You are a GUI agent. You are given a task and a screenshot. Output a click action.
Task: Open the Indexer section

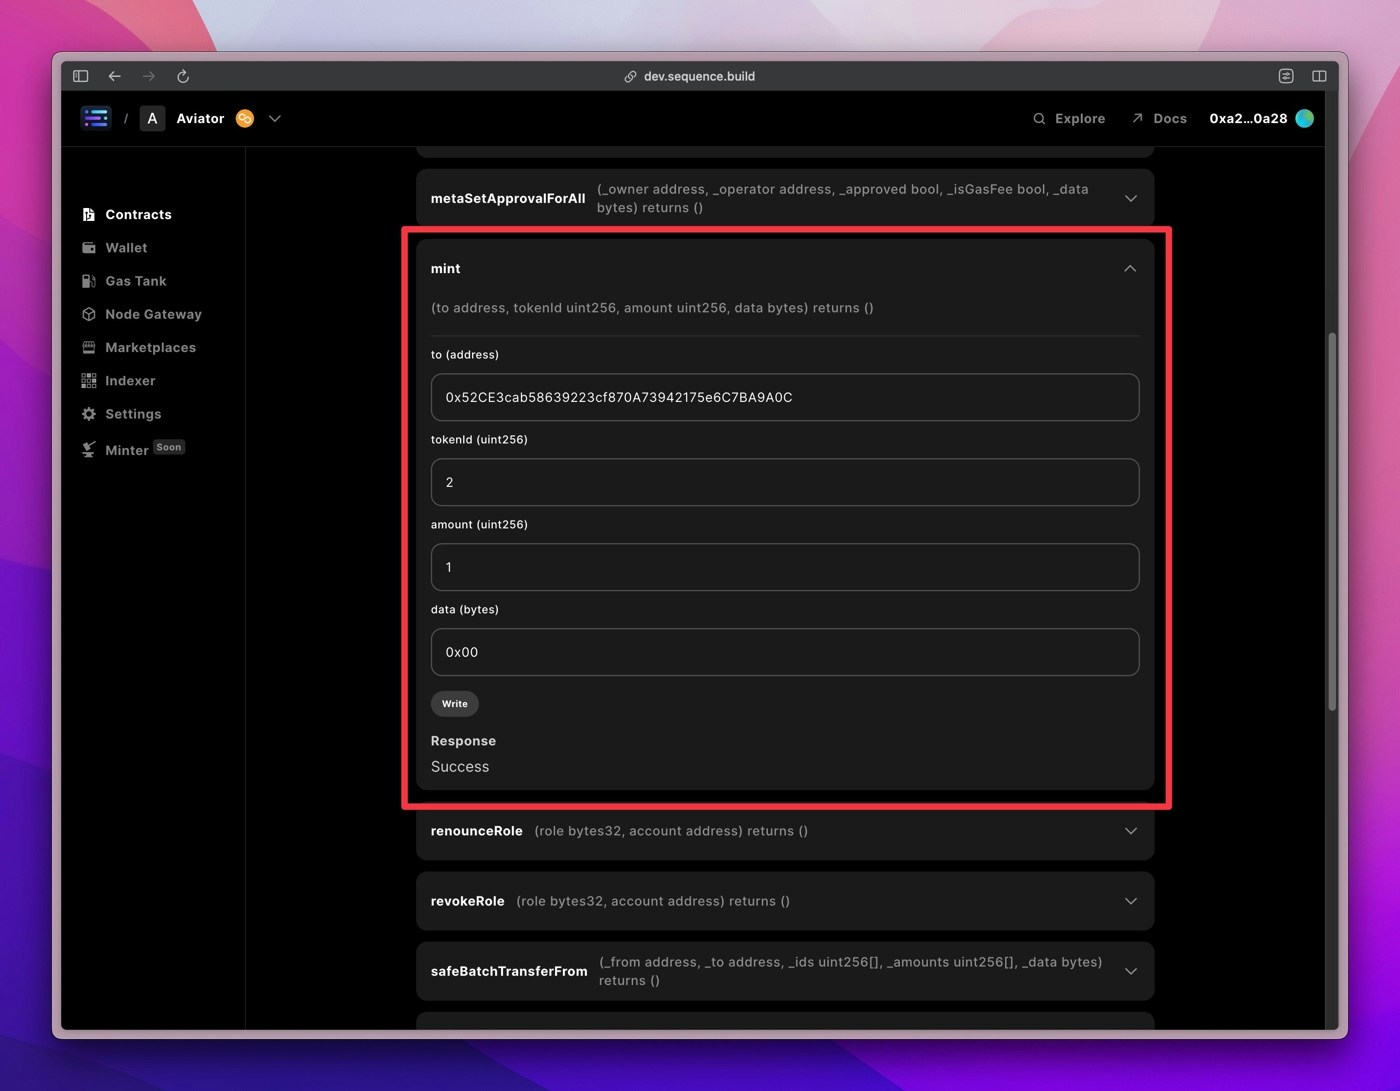[118, 381]
